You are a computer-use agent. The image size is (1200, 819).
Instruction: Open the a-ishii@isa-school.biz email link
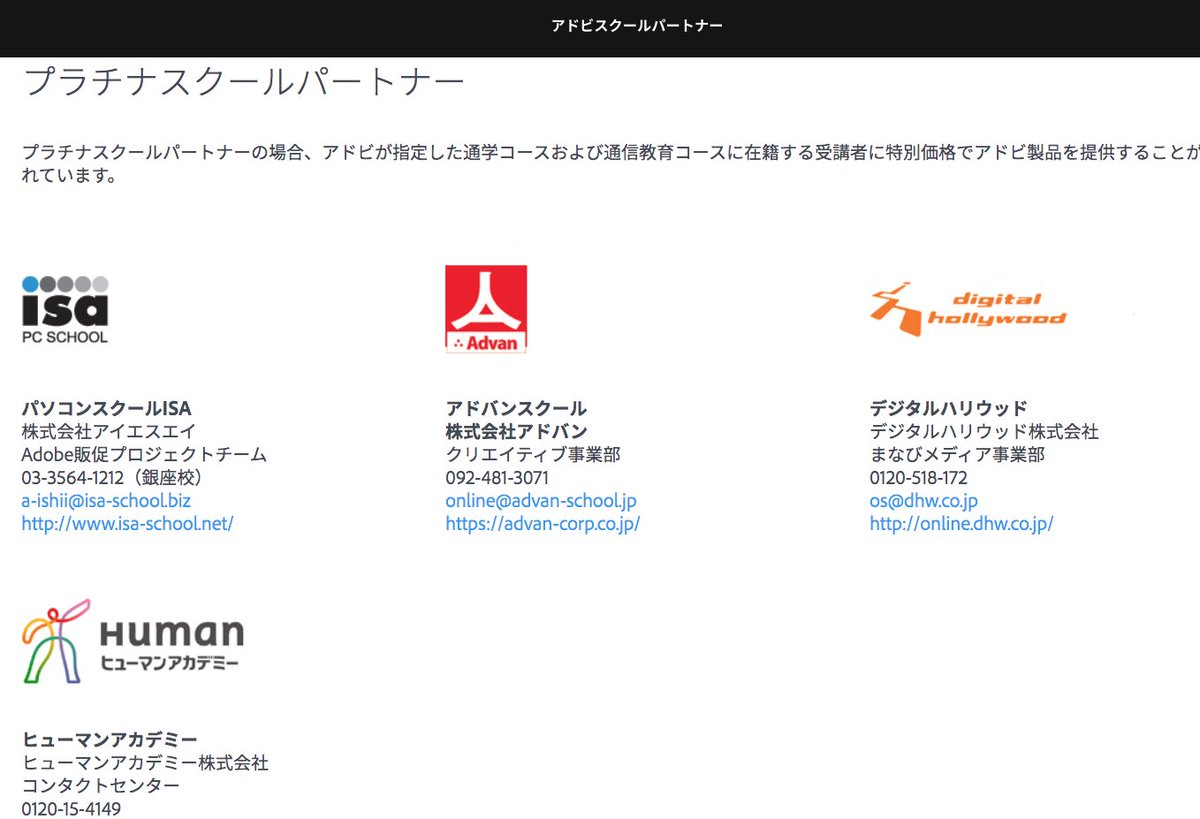click(x=106, y=501)
